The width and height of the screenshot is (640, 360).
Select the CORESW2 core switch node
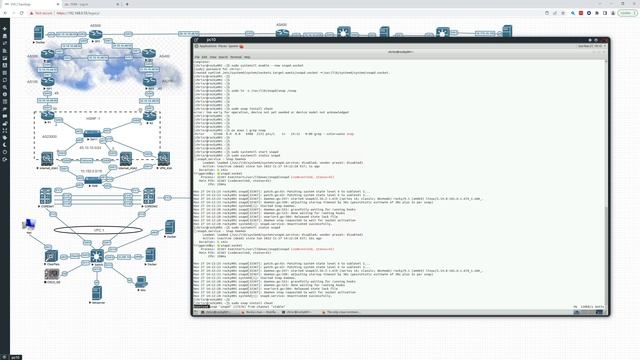click(149, 196)
